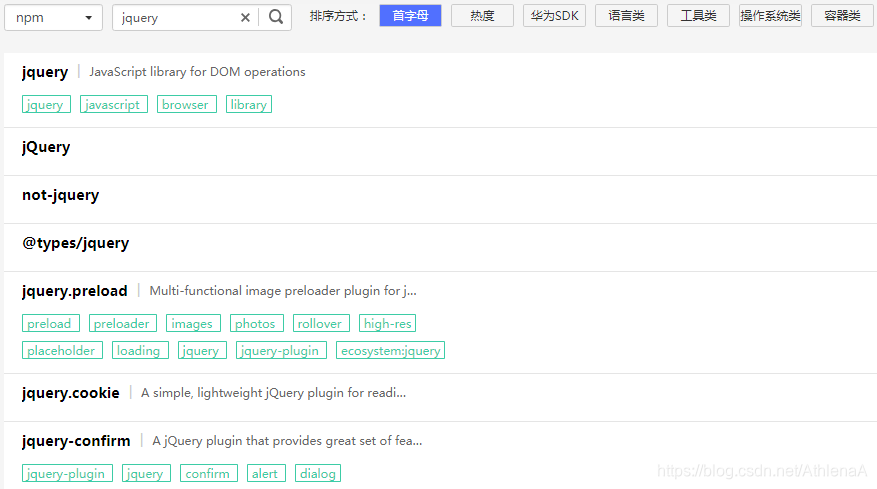
Task: Click 'A jQuery plugin that provides' description
Action: coord(287,441)
